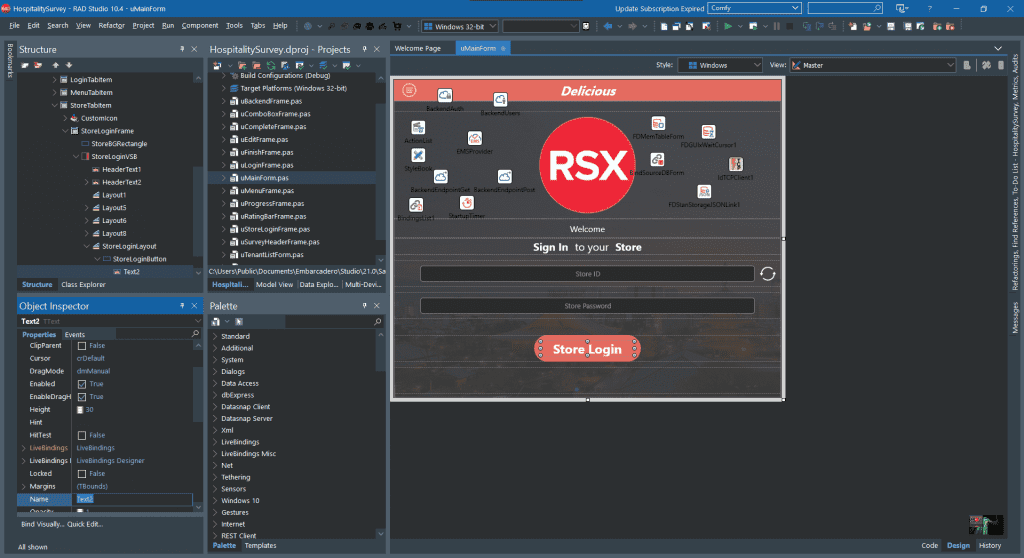Select the BackendEndpointPost component icon

tap(505, 176)
